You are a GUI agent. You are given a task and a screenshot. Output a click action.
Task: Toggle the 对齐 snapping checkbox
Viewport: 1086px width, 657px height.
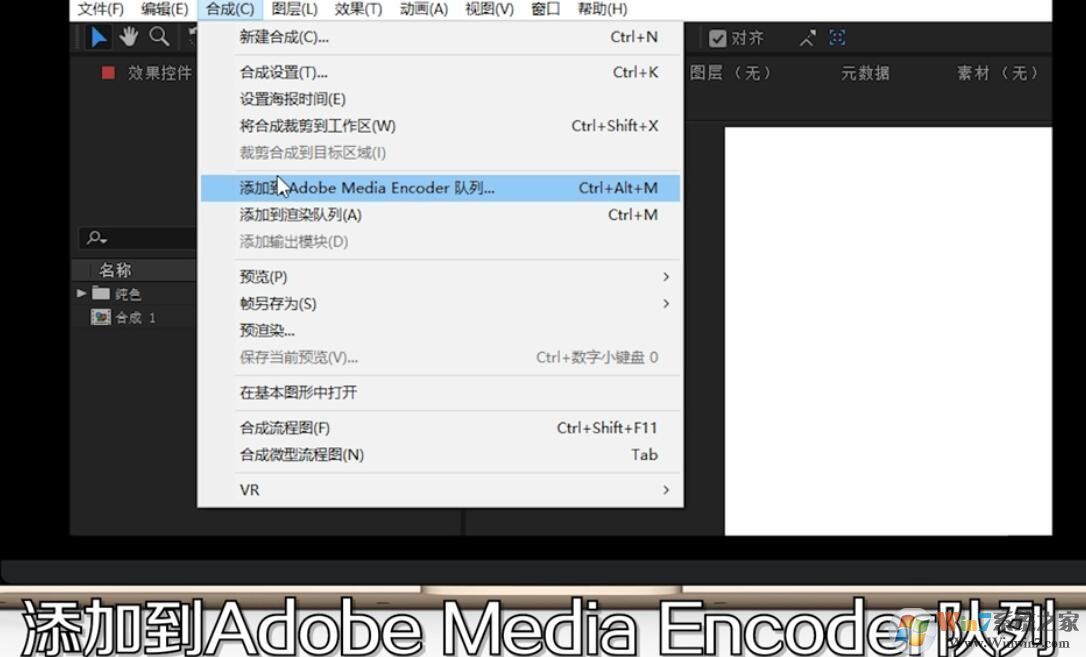click(x=718, y=37)
